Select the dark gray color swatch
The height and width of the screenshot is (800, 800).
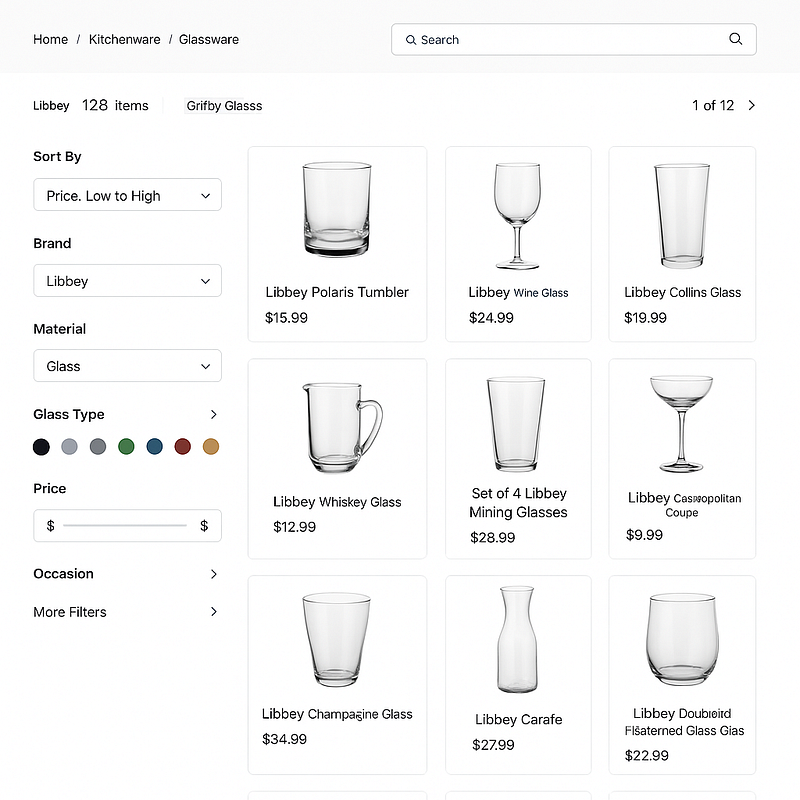click(98, 446)
